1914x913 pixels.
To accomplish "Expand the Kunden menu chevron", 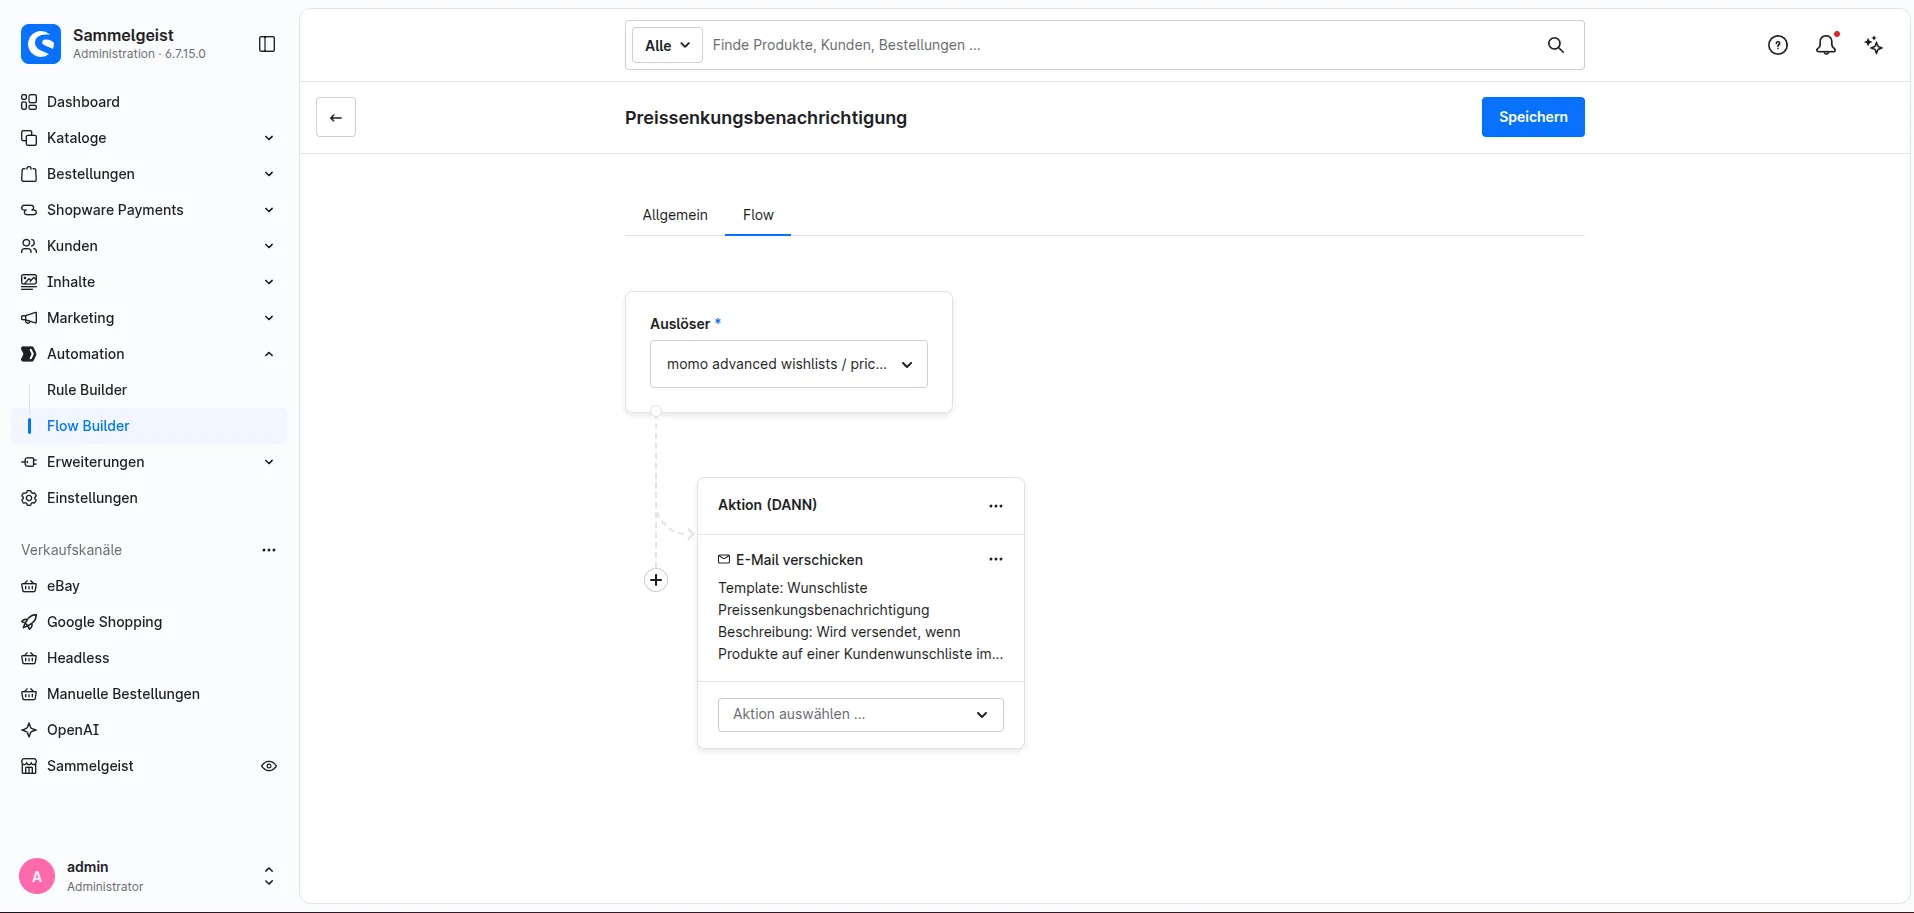I will pos(269,246).
